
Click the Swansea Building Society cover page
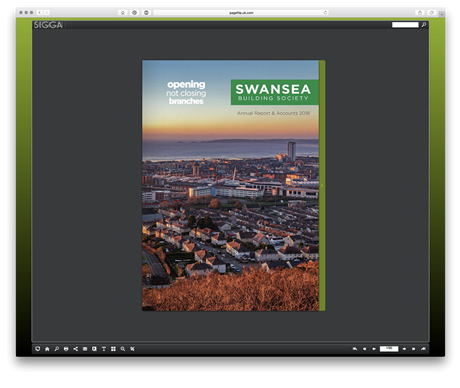(x=230, y=186)
